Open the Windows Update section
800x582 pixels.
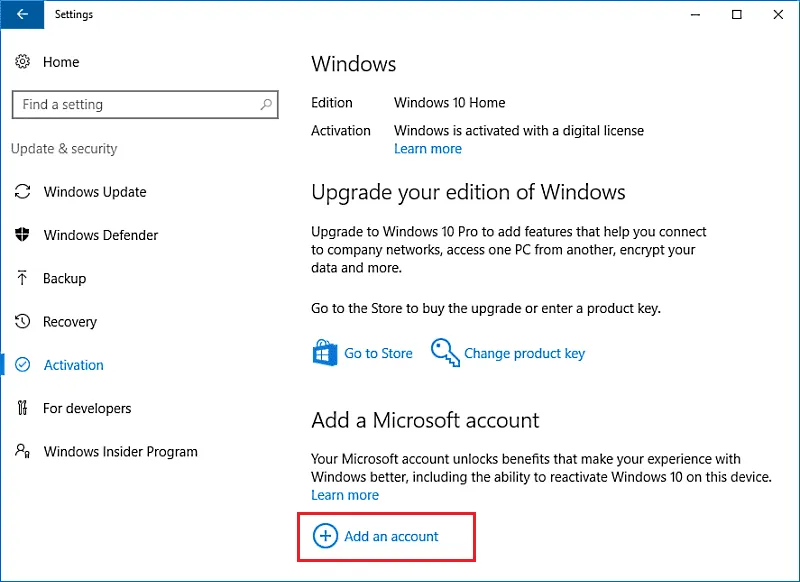point(95,192)
